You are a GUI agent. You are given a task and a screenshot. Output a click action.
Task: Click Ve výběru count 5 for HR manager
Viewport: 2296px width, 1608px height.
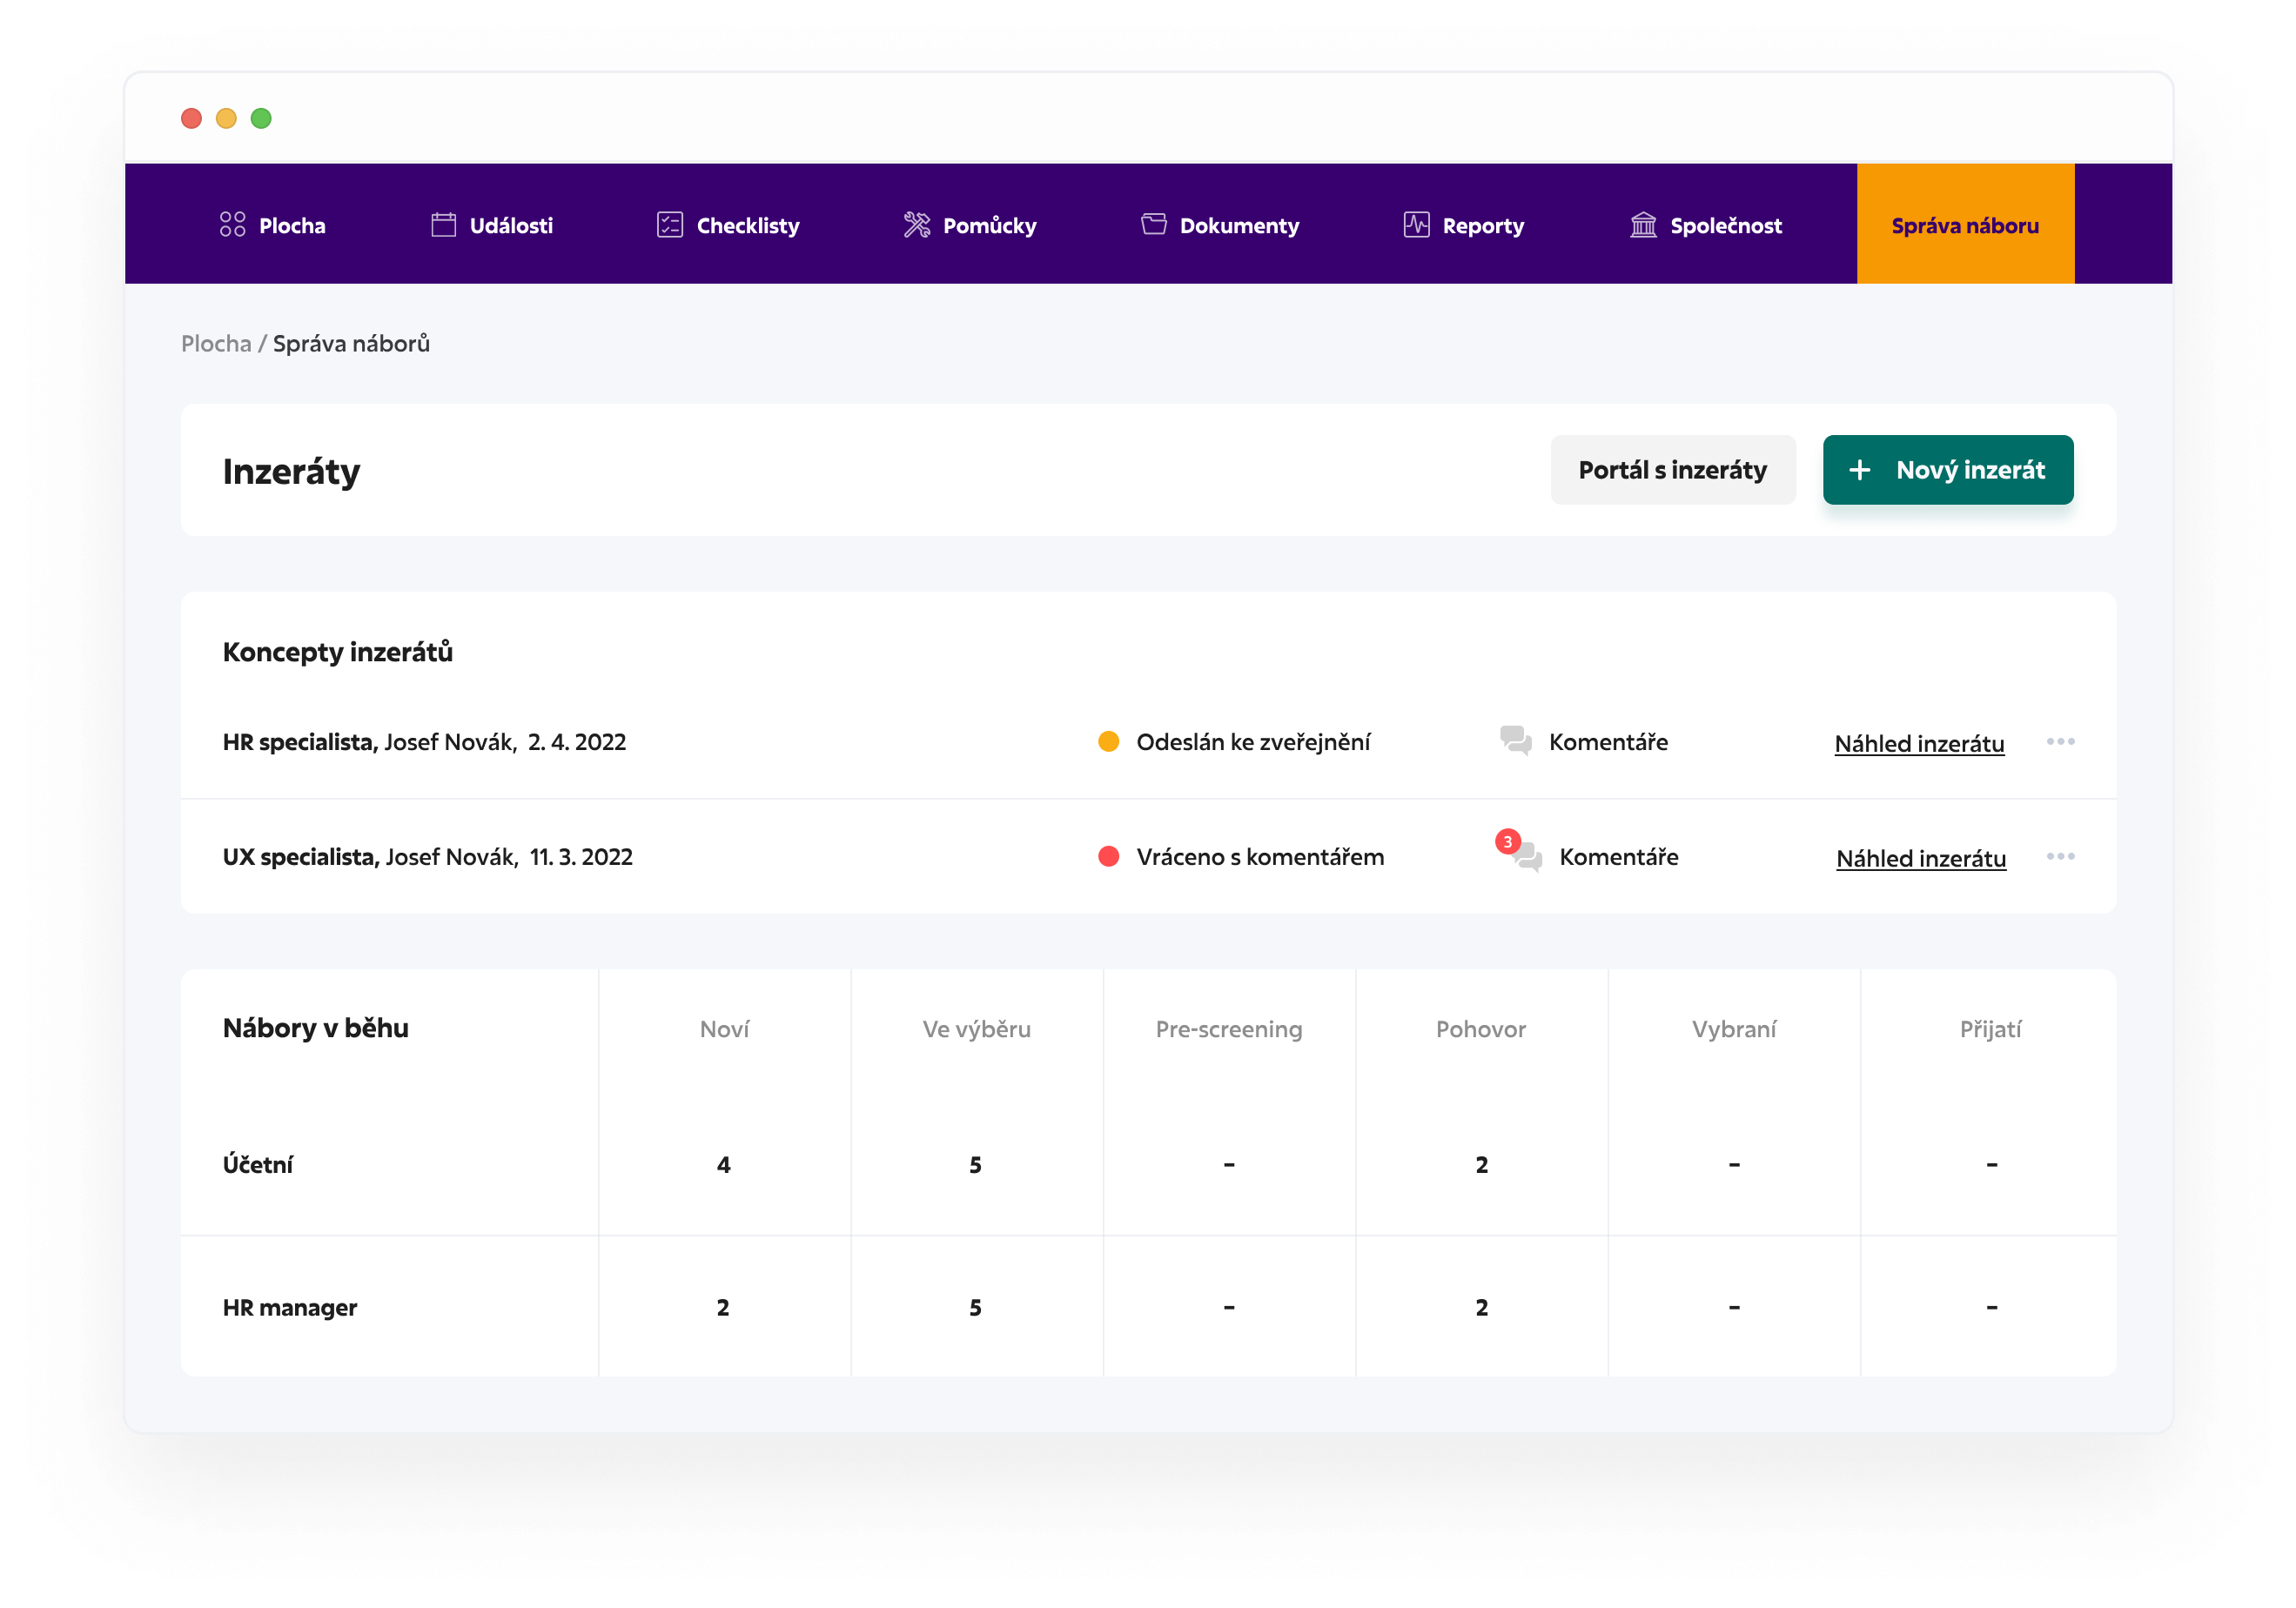point(975,1307)
